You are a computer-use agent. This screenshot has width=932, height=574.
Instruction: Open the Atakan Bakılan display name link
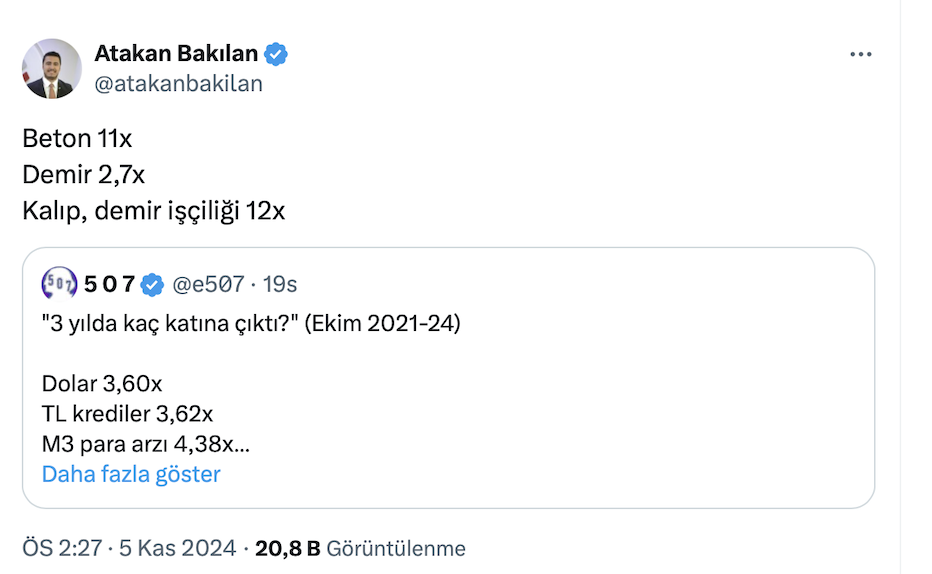(176, 54)
